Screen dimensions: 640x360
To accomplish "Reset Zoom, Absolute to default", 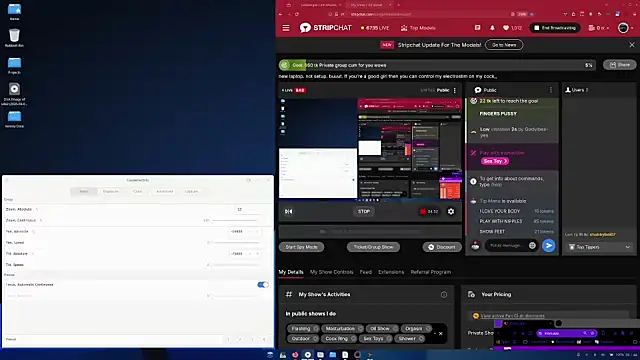I will coord(37,209).
